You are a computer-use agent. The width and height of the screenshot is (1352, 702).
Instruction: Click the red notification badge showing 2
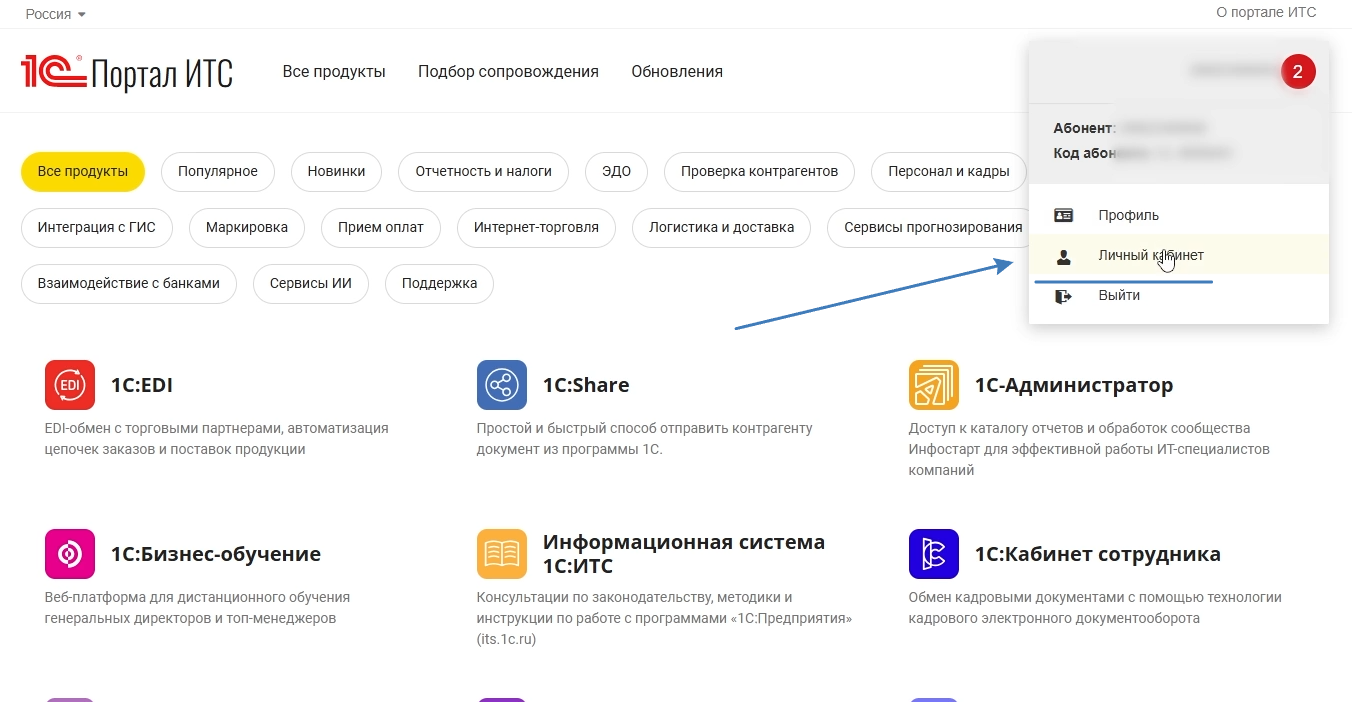(x=1298, y=71)
